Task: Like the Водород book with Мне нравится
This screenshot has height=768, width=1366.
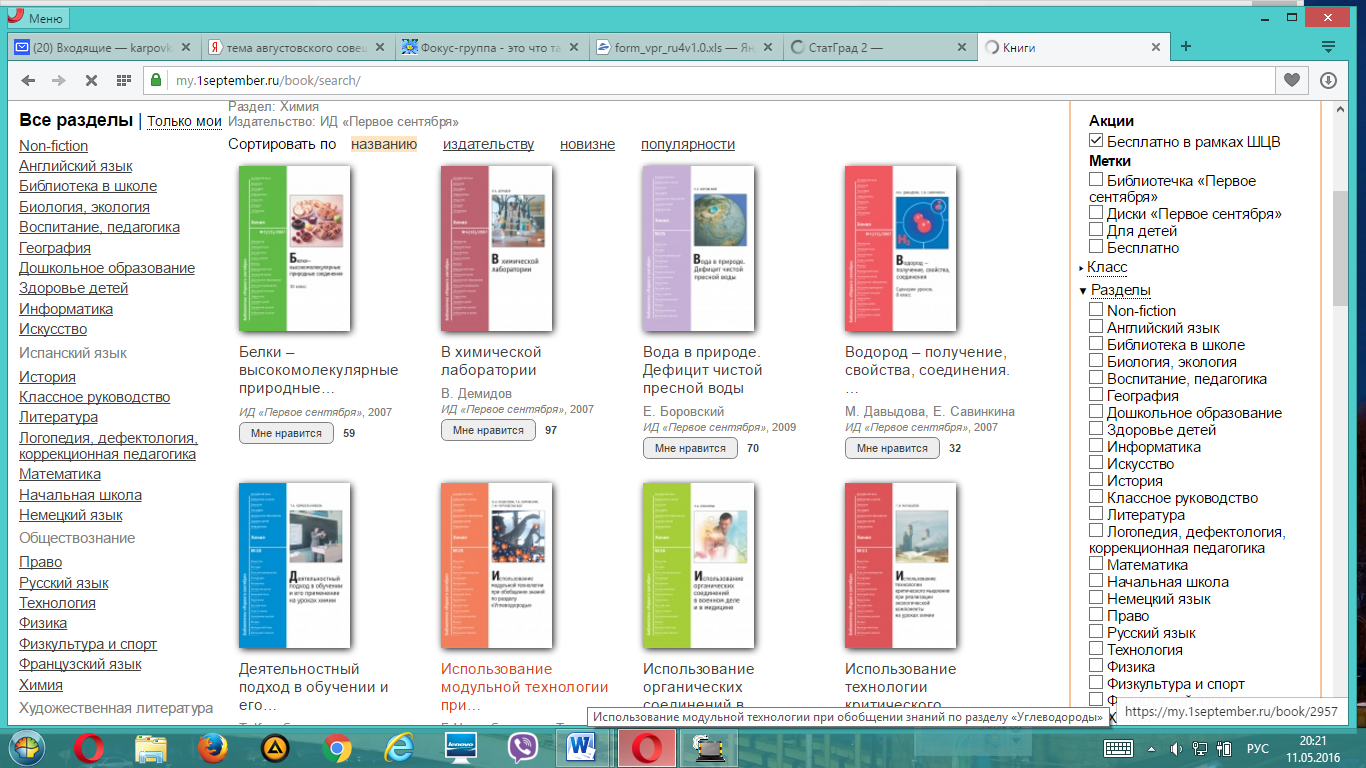Action: click(892, 448)
